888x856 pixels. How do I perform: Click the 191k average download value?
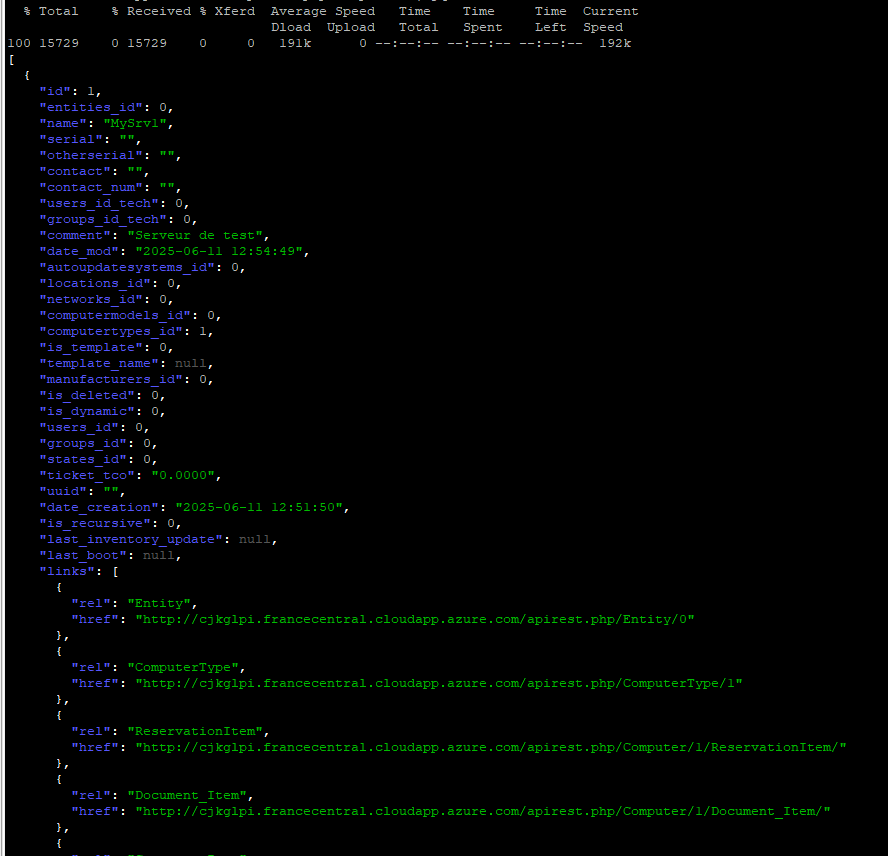(x=294, y=44)
